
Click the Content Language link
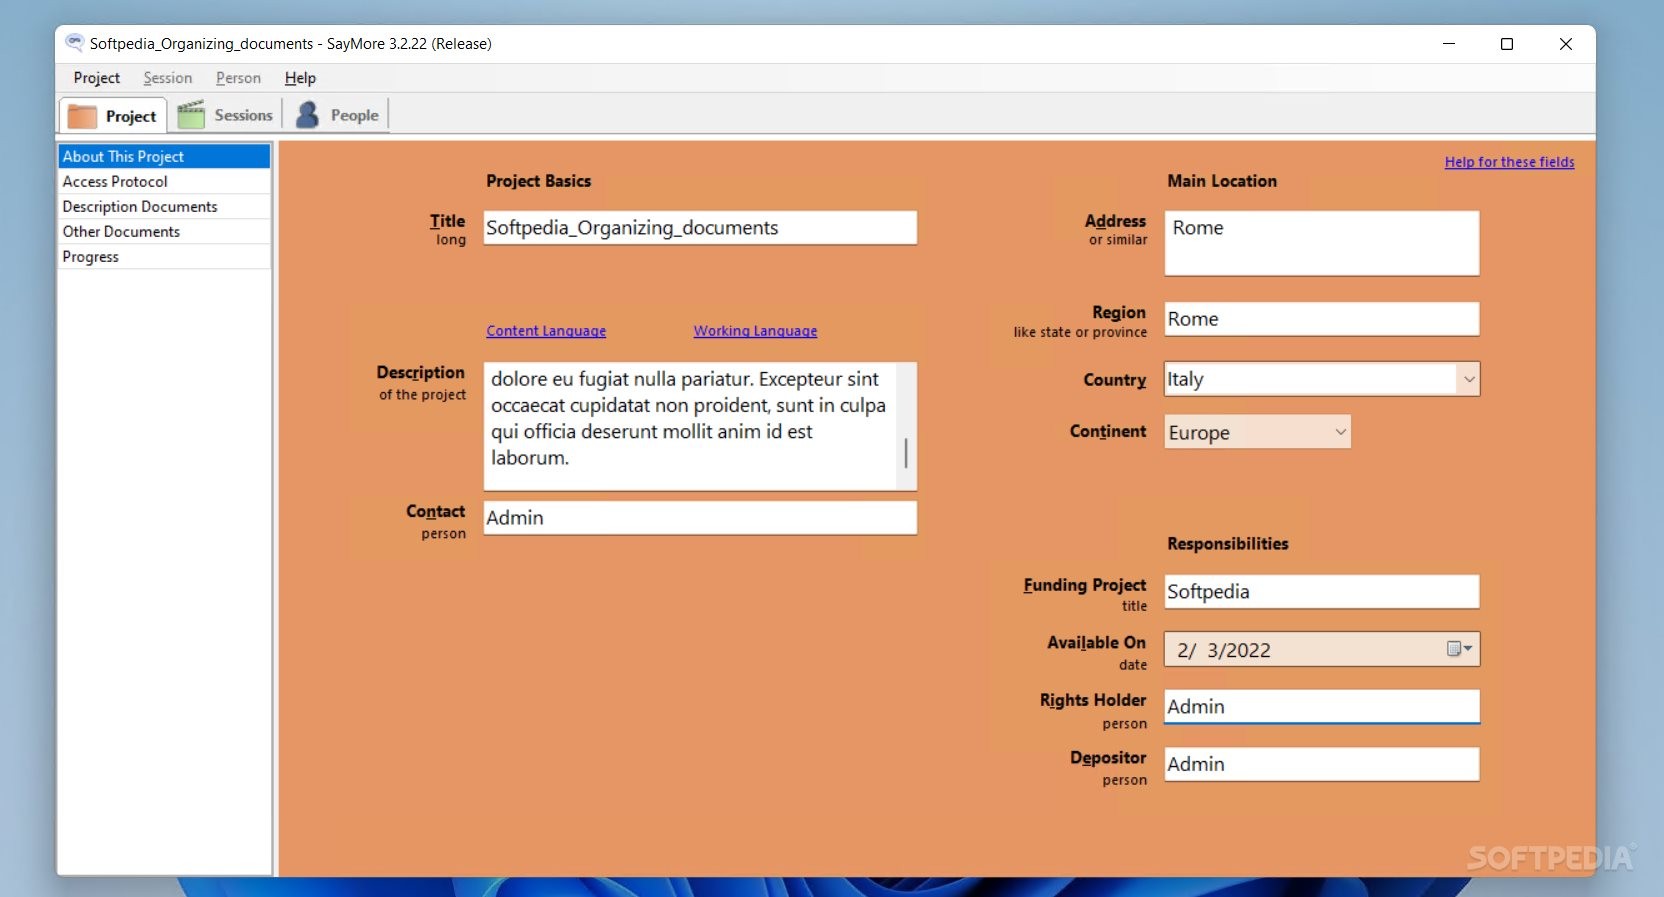(546, 331)
